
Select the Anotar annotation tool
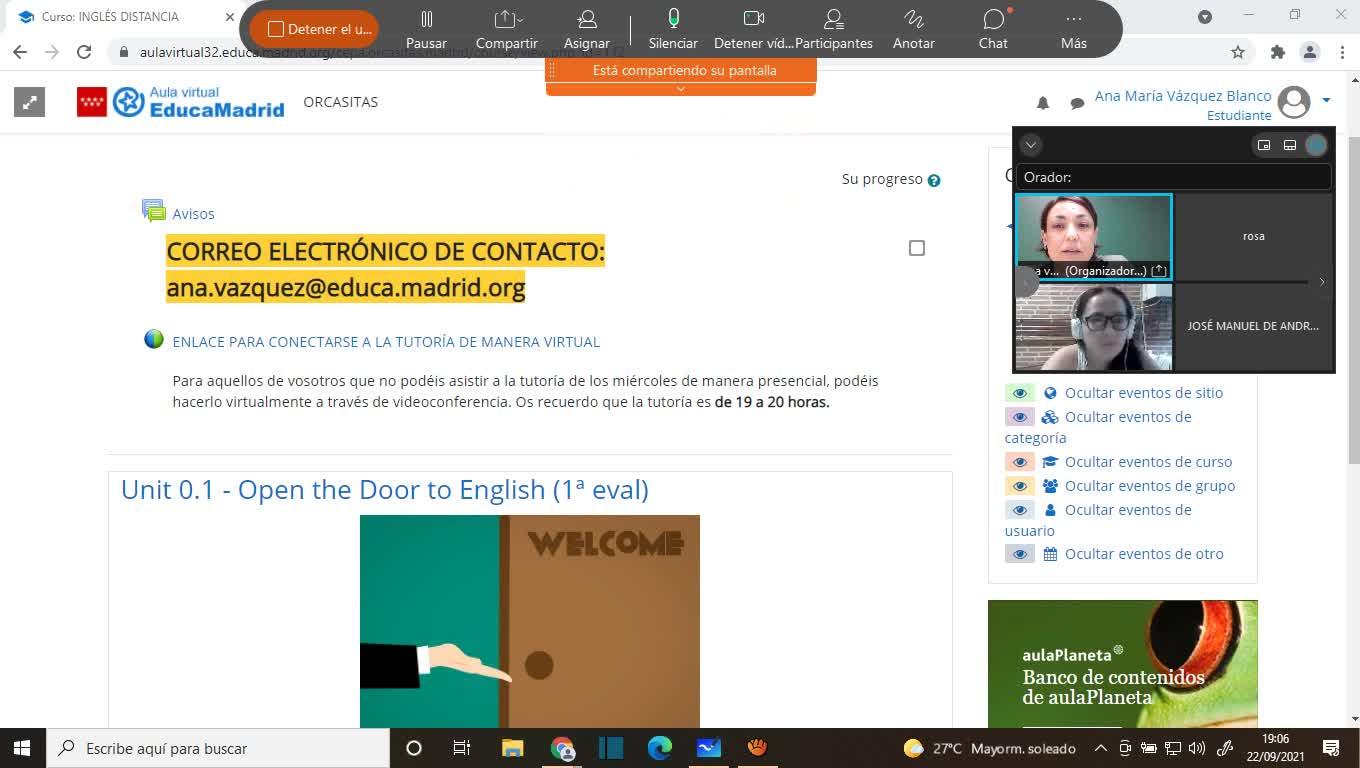[x=914, y=29]
